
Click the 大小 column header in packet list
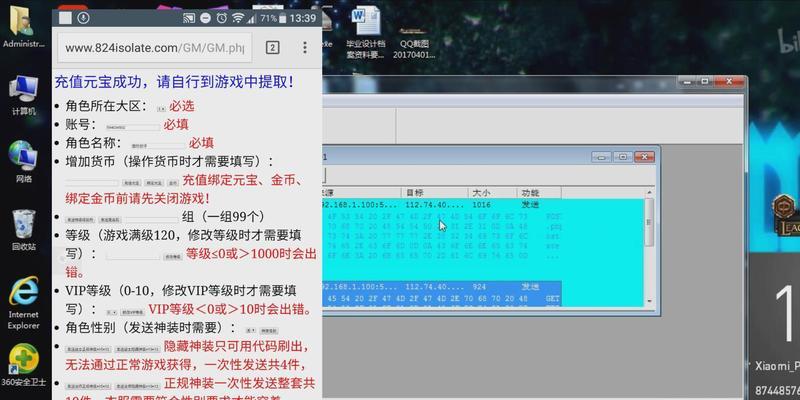(492, 193)
